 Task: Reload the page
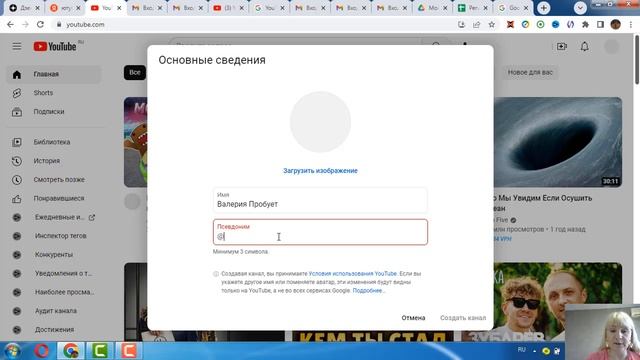(x=40, y=24)
